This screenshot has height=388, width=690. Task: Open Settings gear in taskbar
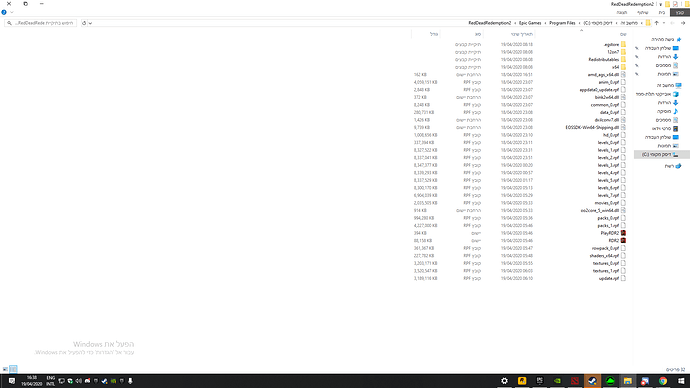pyautogui.click(x=504, y=381)
